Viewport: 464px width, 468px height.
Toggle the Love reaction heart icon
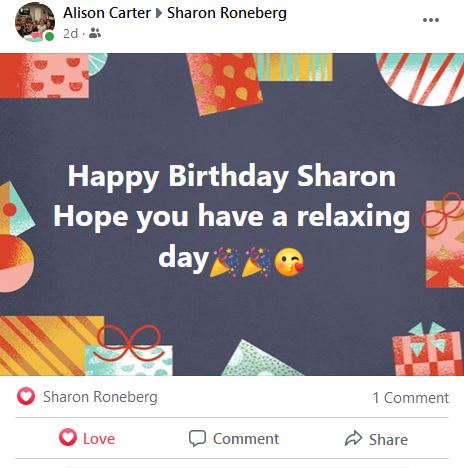click(x=68, y=437)
